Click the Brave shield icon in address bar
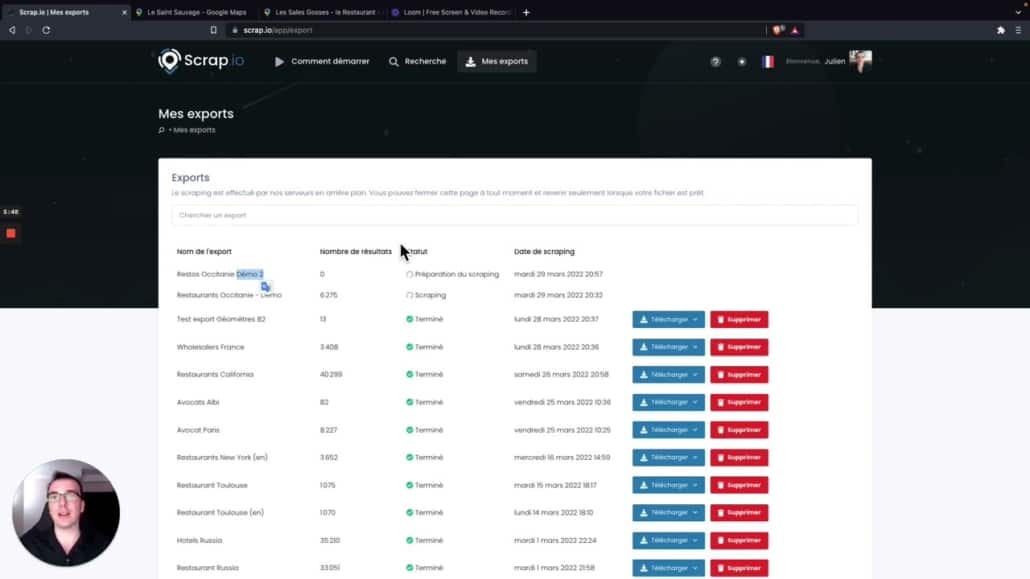 pyautogui.click(x=778, y=30)
